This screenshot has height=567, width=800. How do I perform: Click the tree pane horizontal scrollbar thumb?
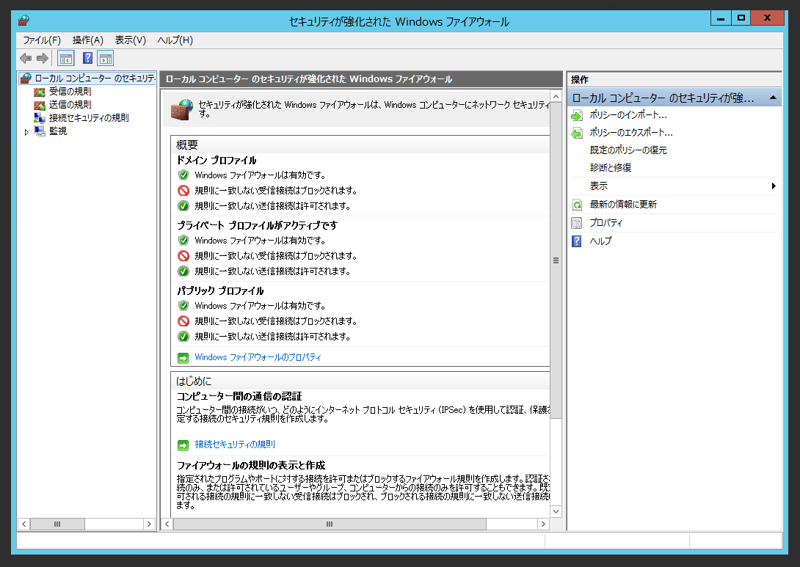(x=57, y=524)
